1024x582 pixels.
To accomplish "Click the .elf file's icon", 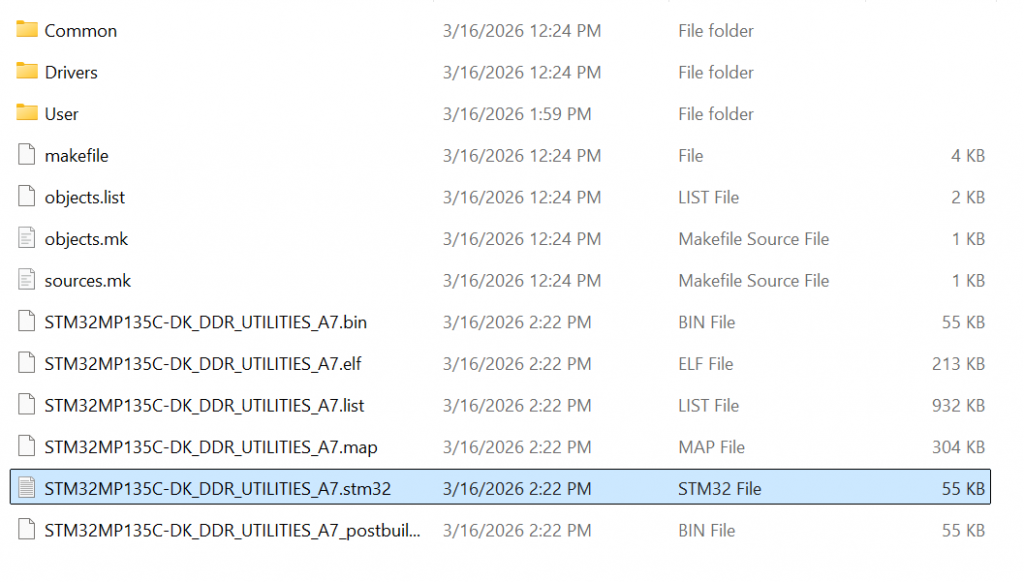I will click(27, 364).
